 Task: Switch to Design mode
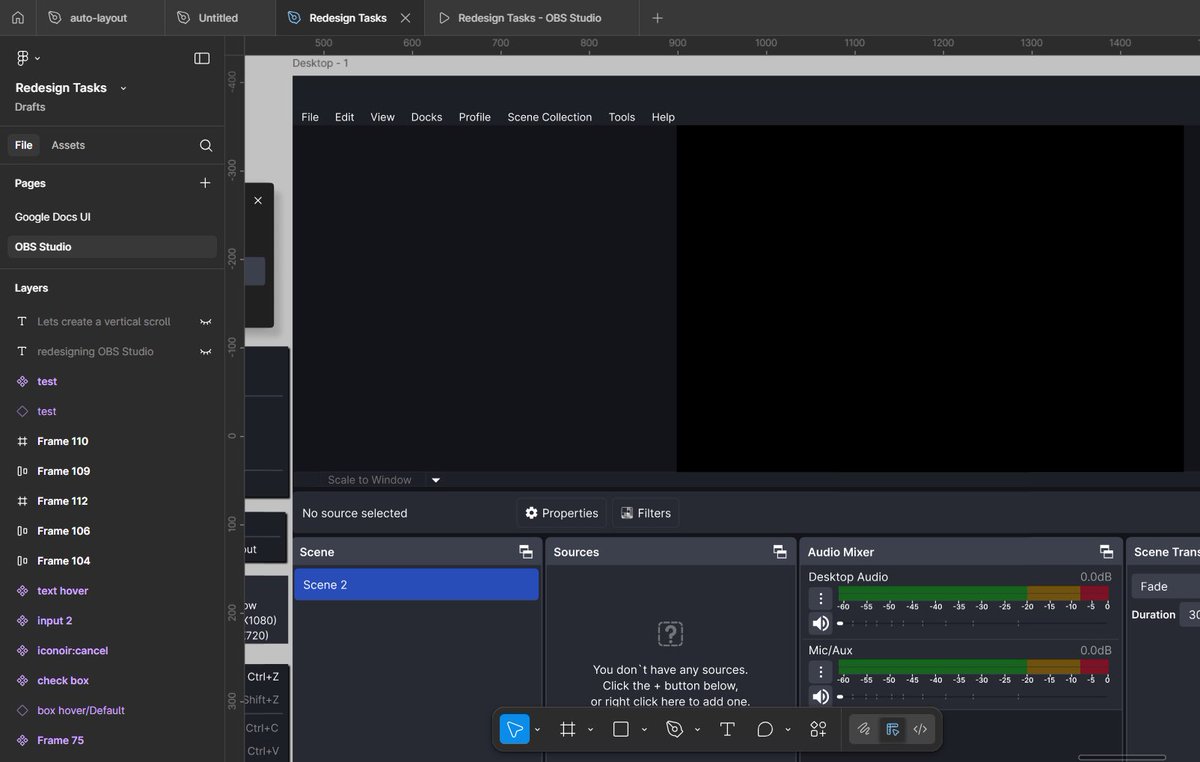pos(892,729)
